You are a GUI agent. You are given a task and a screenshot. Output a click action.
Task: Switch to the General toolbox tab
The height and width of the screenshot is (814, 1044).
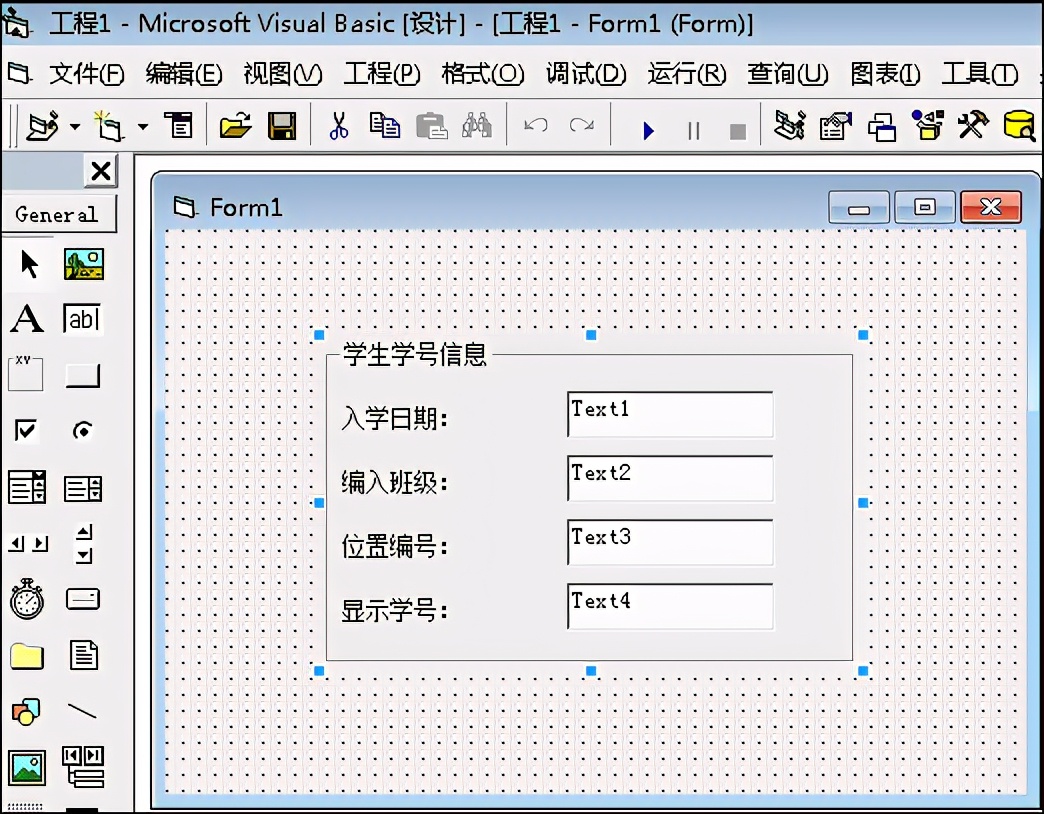click(x=58, y=214)
